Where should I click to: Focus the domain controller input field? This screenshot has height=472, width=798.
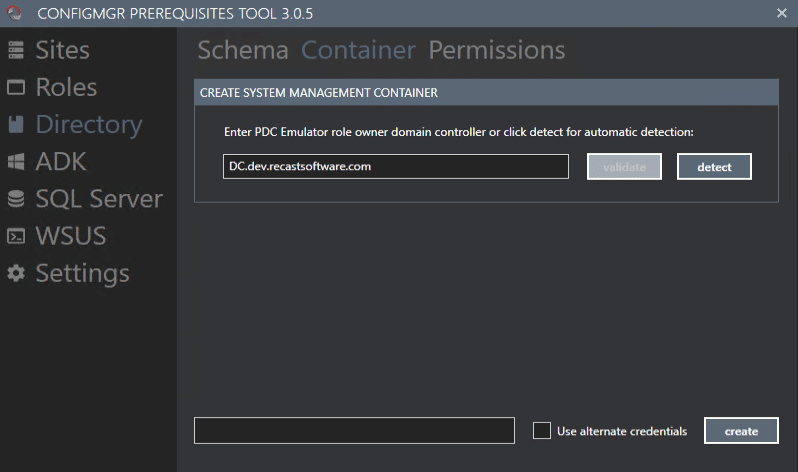coord(395,167)
